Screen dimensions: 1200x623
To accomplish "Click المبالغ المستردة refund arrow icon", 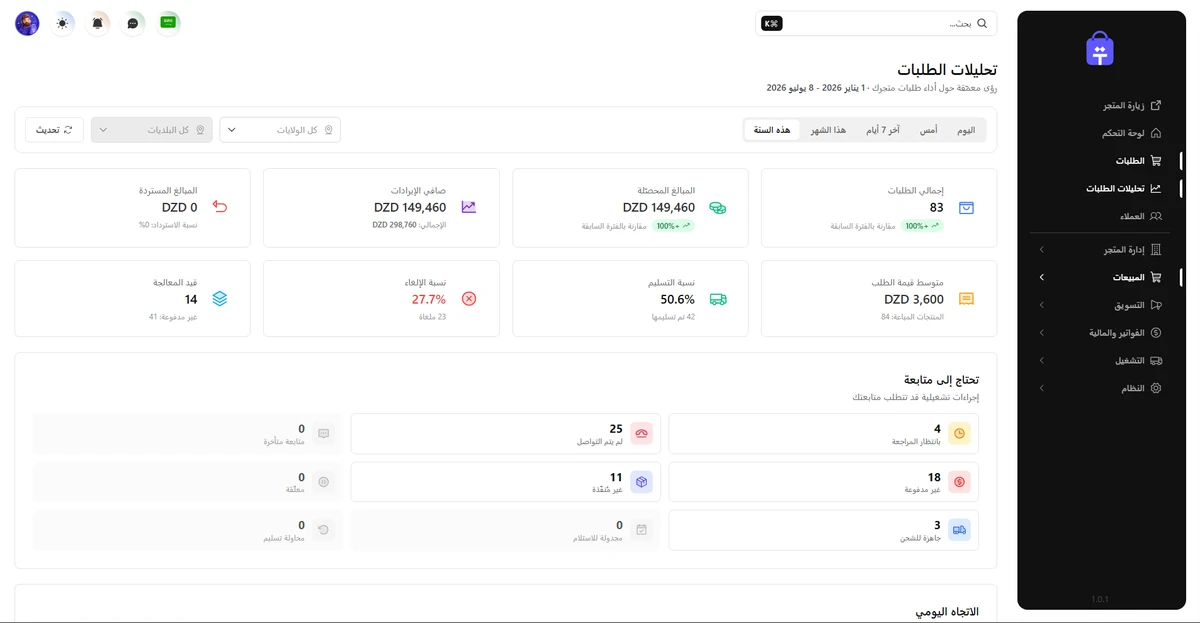I will (220, 208).
